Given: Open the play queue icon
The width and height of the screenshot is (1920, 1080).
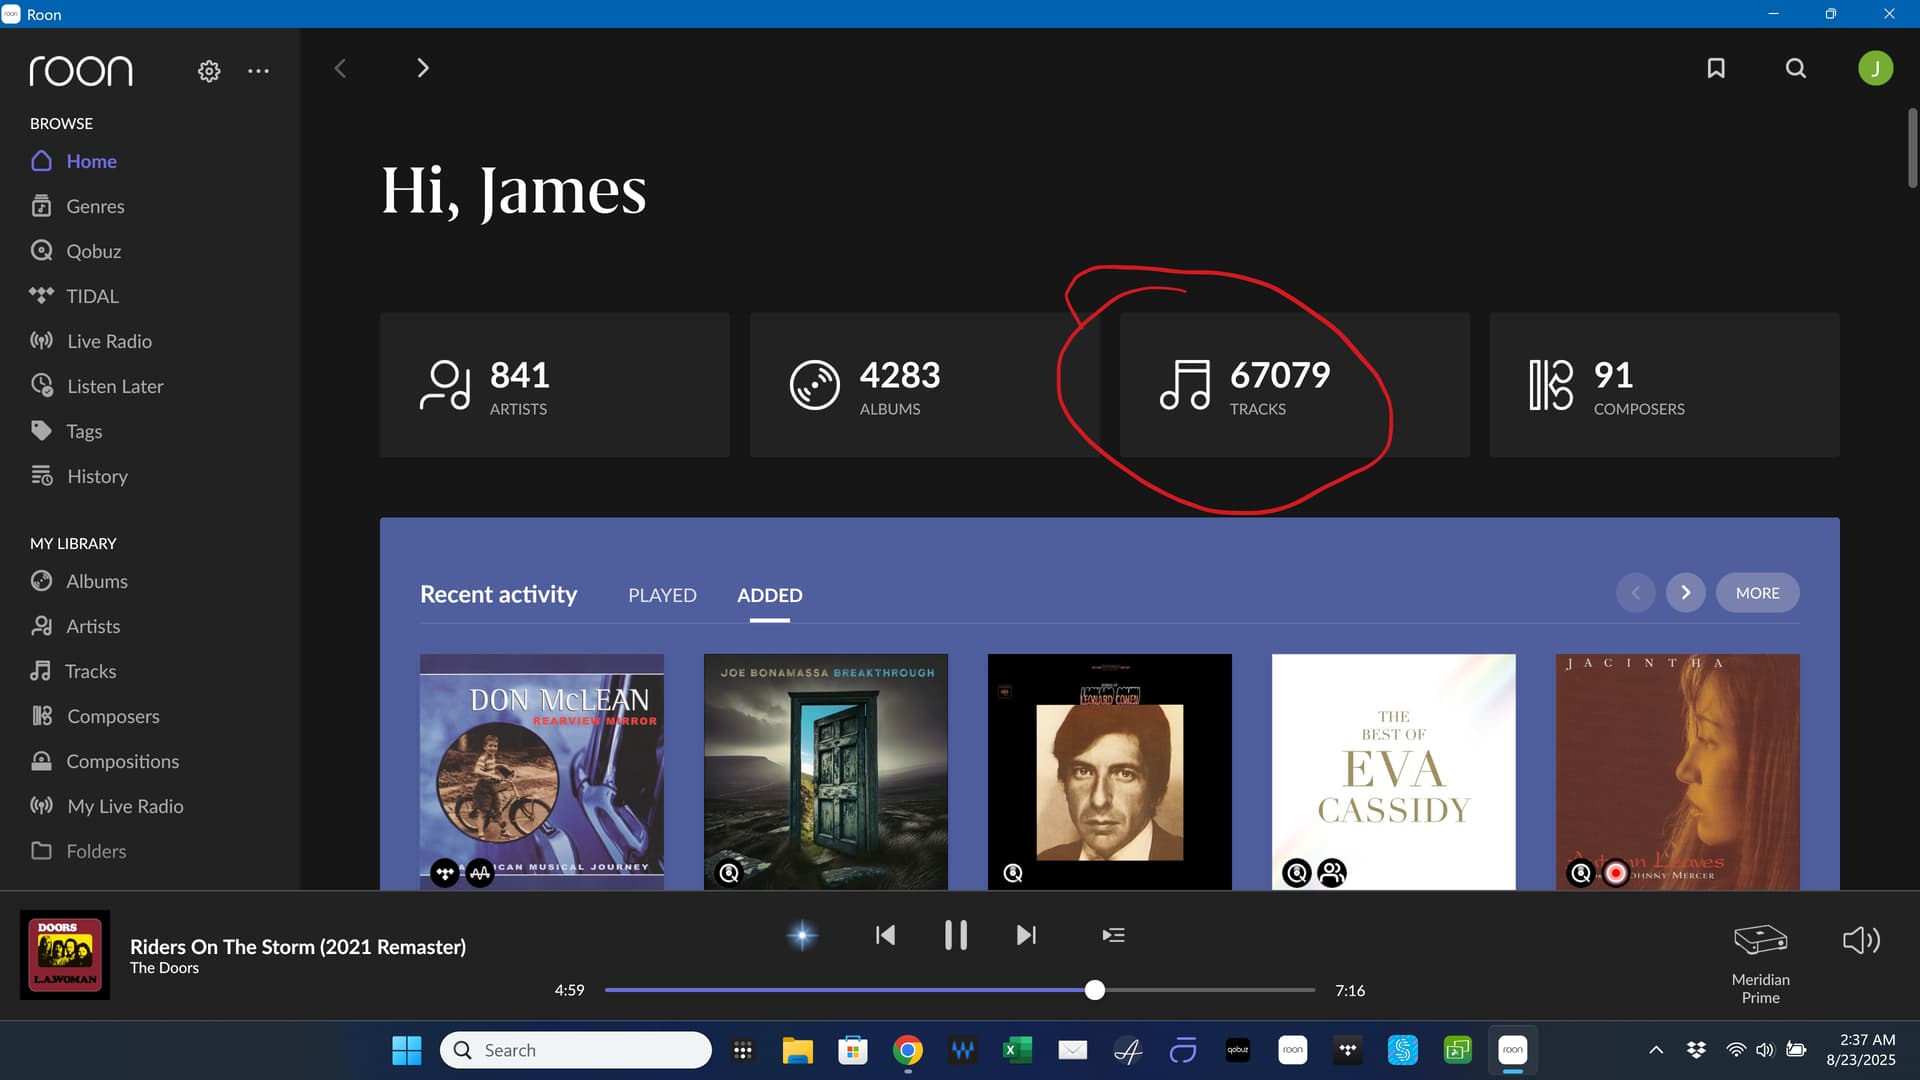Looking at the screenshot, I should 1113,935.
